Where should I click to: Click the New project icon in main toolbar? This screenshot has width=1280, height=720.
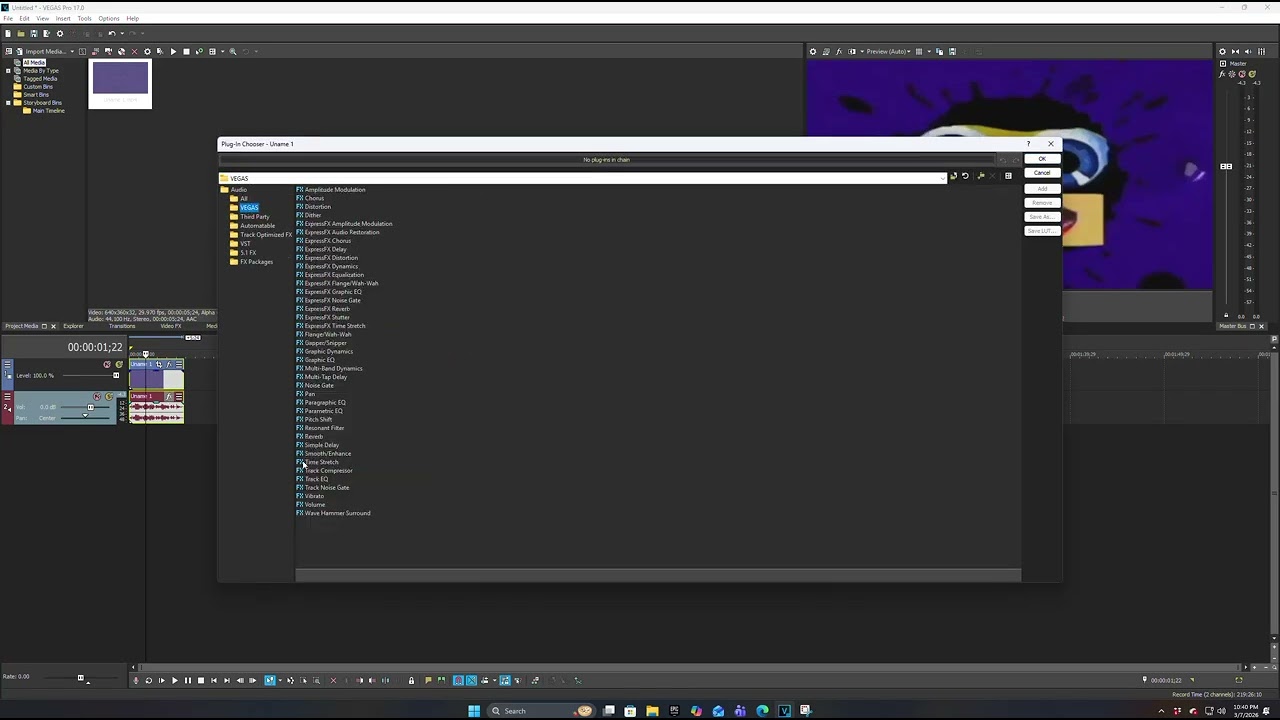point(8,33)
